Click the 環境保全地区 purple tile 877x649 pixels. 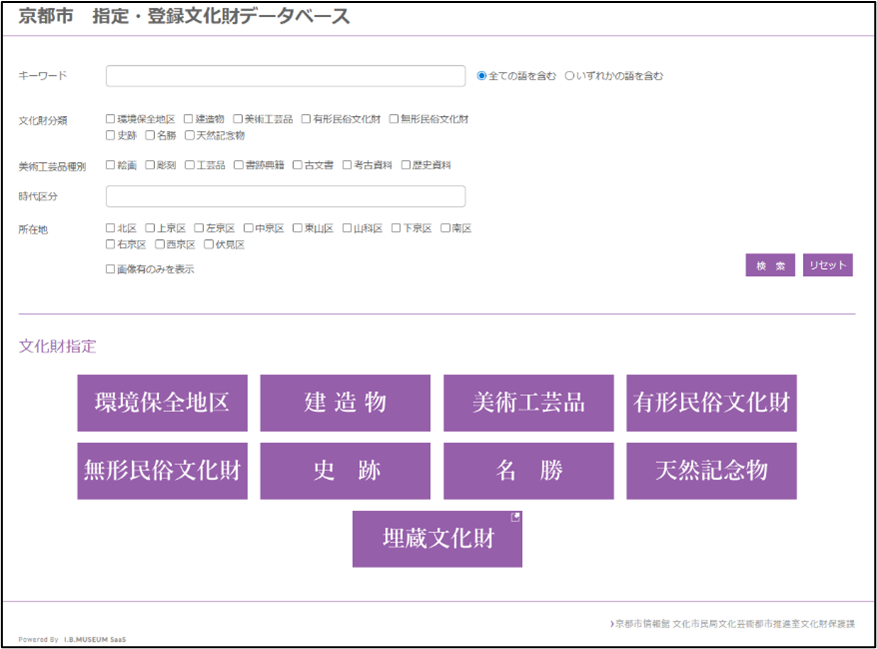pos(162,403)
